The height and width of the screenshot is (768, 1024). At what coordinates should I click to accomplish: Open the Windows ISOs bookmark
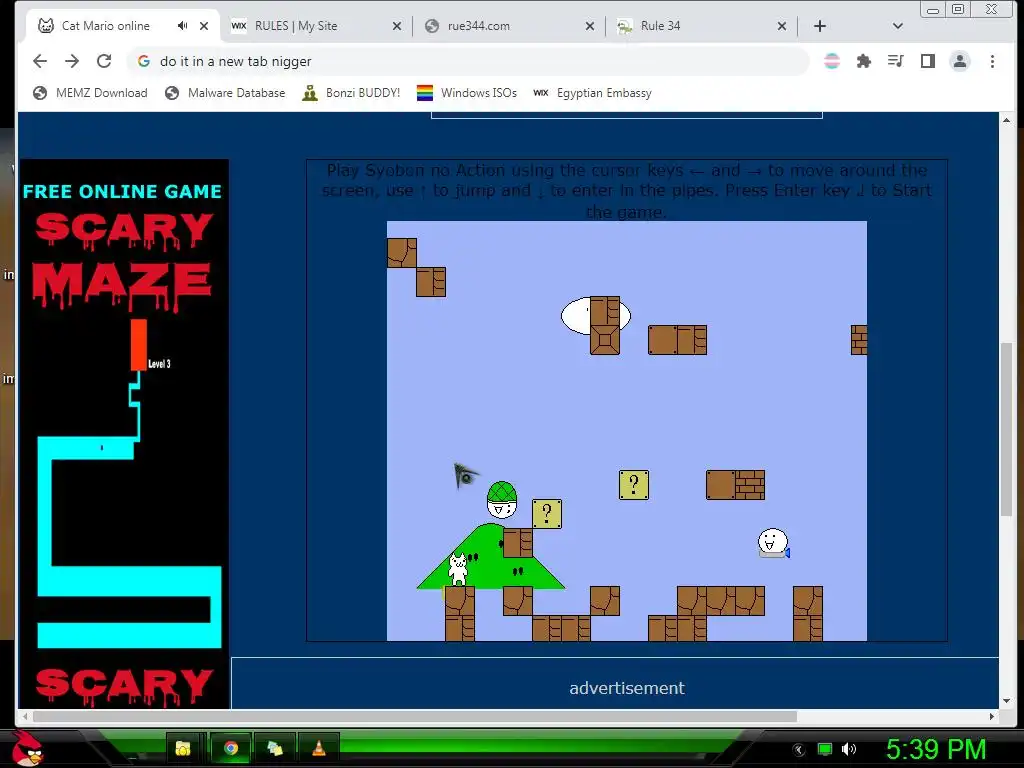467,93
